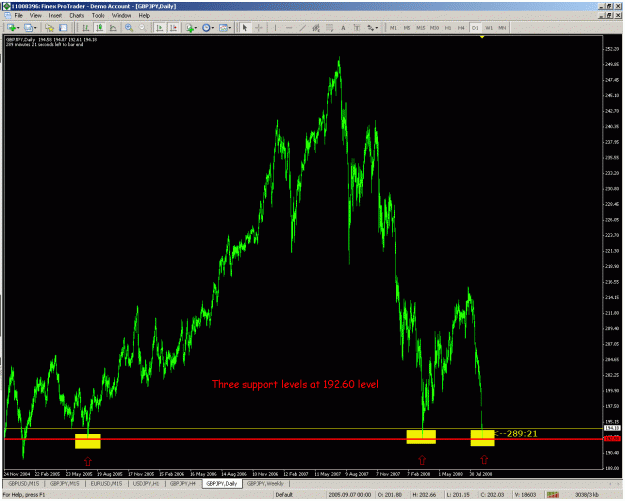Select the Crosshair tool

[x=259, y=28]
